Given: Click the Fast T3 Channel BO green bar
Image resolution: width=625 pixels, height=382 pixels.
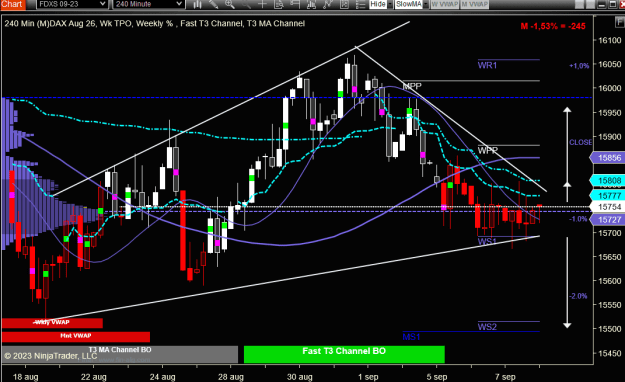Looking at the screenshot, I should click(x=344, y=354).
